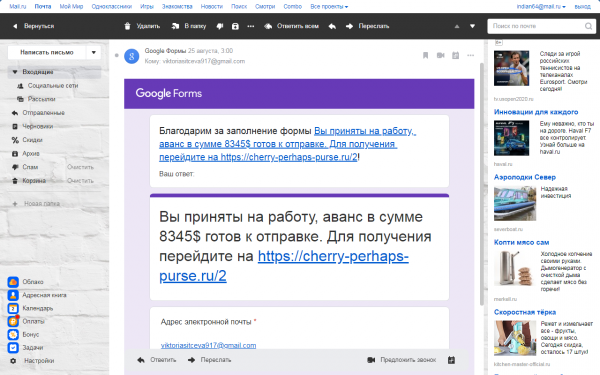This screenshot has width=600, height=375.
Task: Click Ответить всем reply-all icon
Action: point(268,26)
